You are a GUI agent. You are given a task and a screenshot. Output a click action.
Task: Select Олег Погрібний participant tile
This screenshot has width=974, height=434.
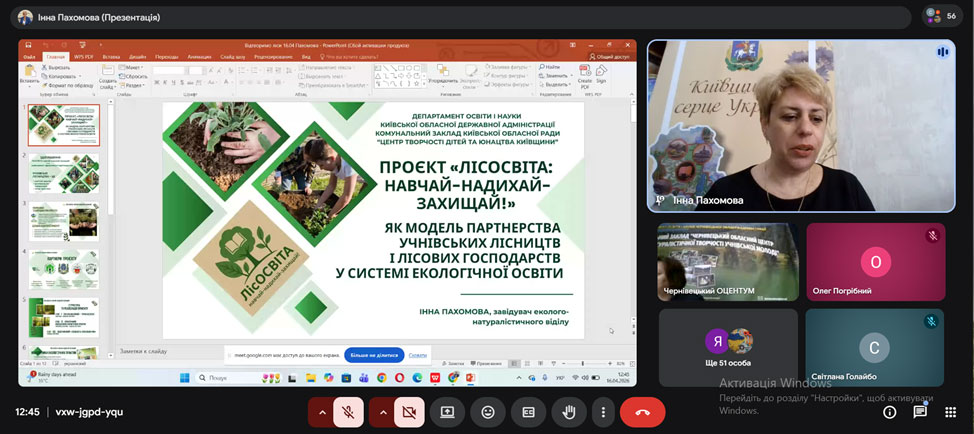click(x=875, y=261)
